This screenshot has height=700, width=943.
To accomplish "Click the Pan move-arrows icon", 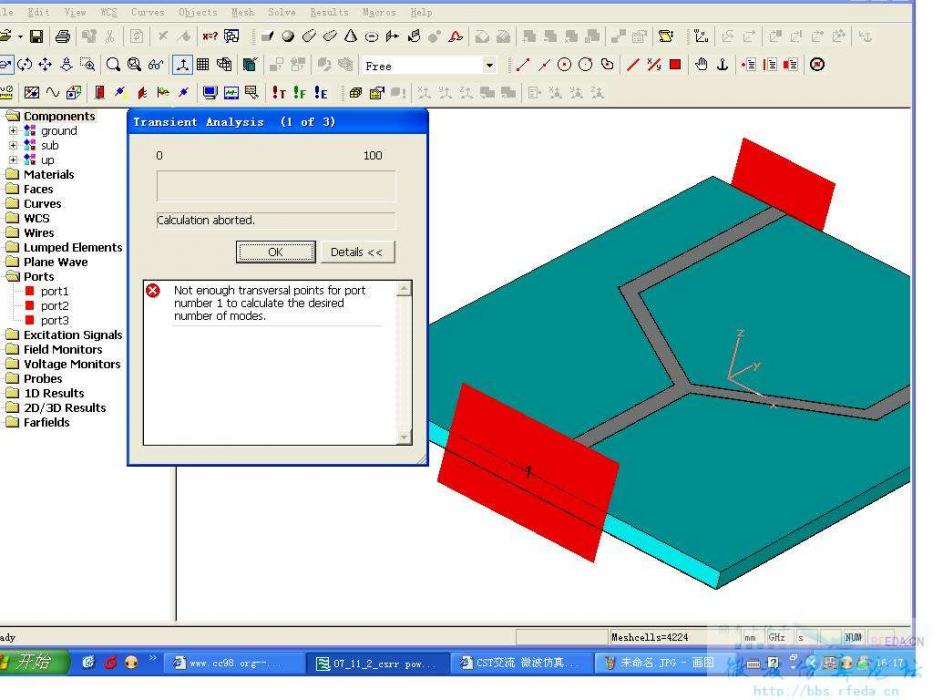I will 45,64.
